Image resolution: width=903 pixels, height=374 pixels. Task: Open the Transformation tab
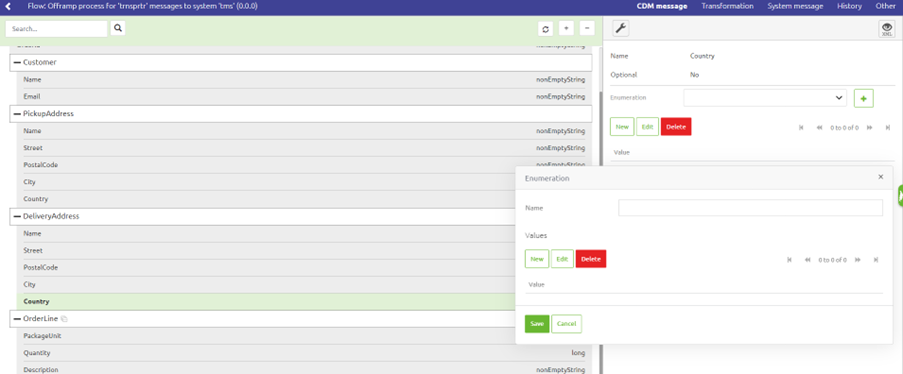point(727,6)
